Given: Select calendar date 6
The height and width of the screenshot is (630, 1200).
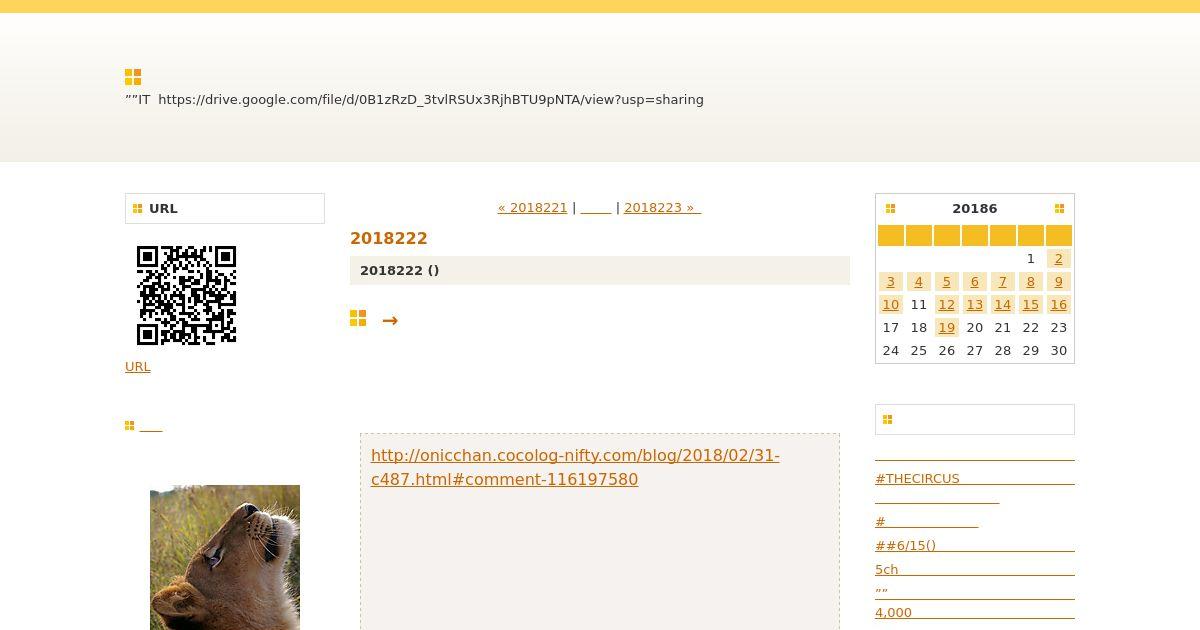Looking at the screenshot, I should point(975,282).
